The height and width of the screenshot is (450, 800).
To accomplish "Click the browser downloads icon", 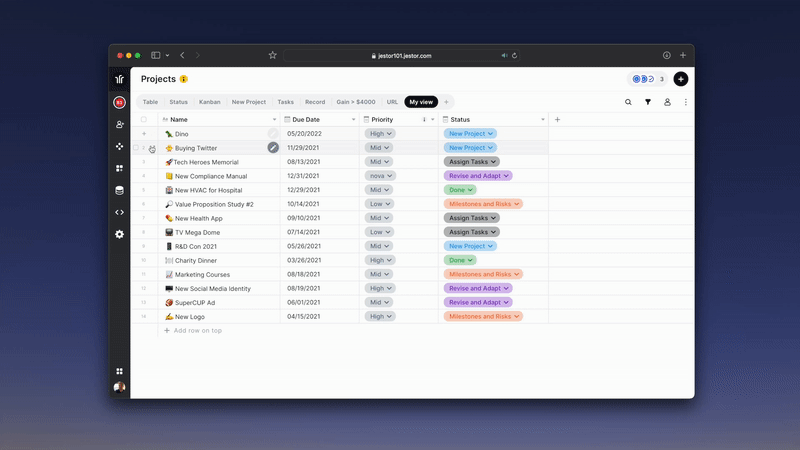I will pos(666,55).
